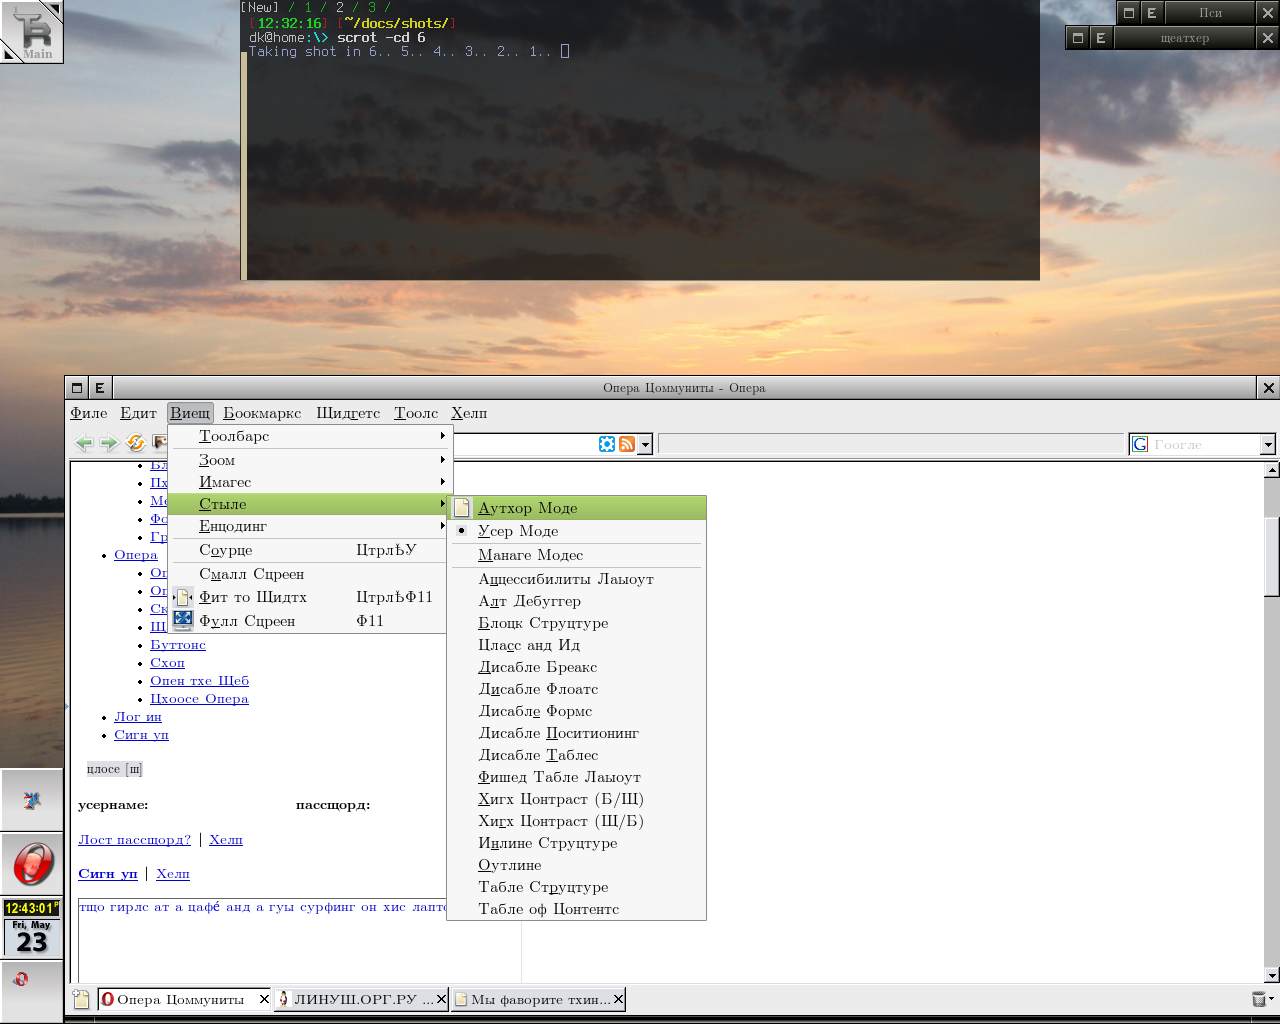This screenshot has width=1280, height=1024.
Task: Select the Усер Моде radio option
Action: point(577,531)
